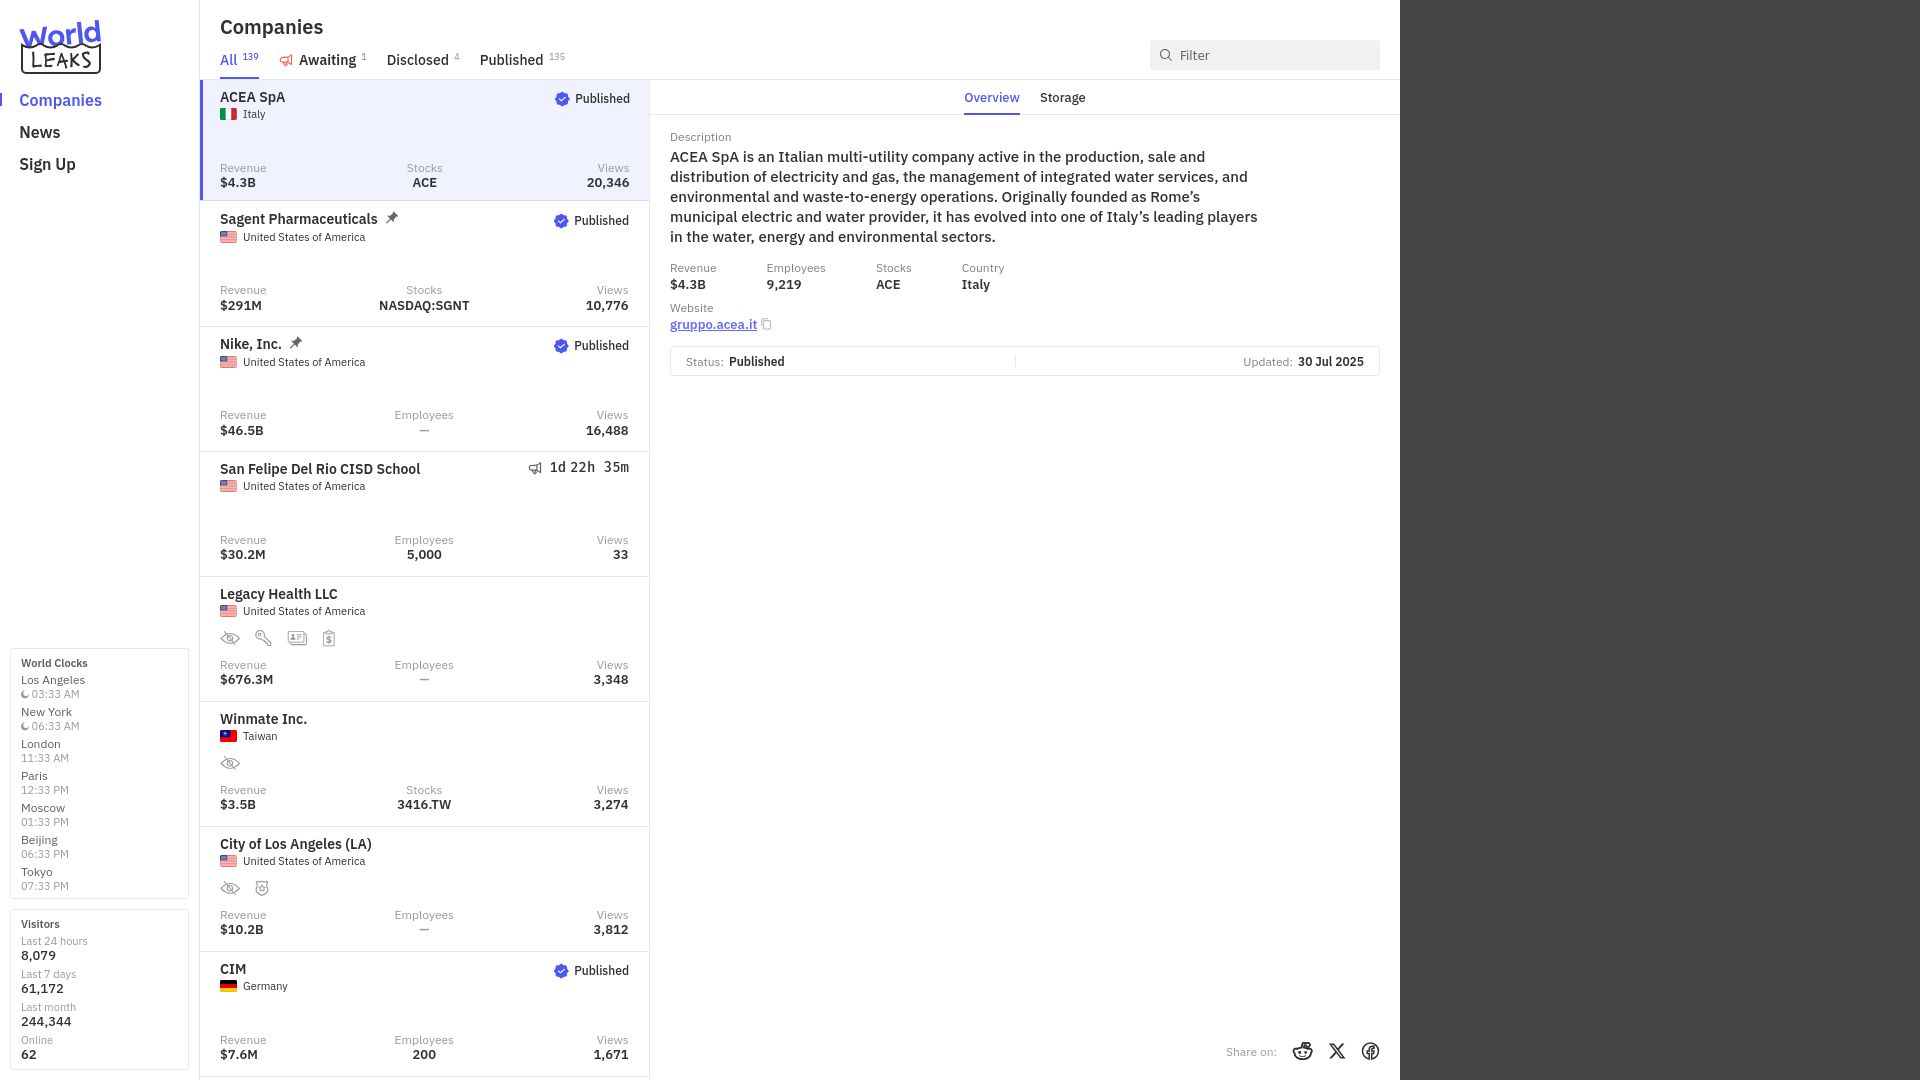Select San Felipe Del Rio CISD School entry

pyautogui.click(x=425, y=514)
